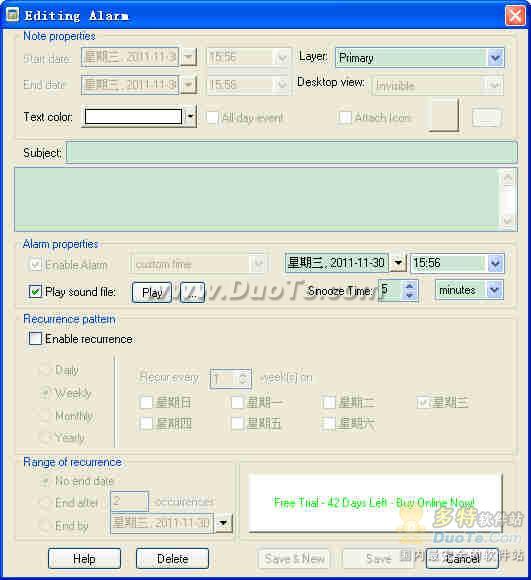Click the Recur every weeks spinner

click(231, 378)
